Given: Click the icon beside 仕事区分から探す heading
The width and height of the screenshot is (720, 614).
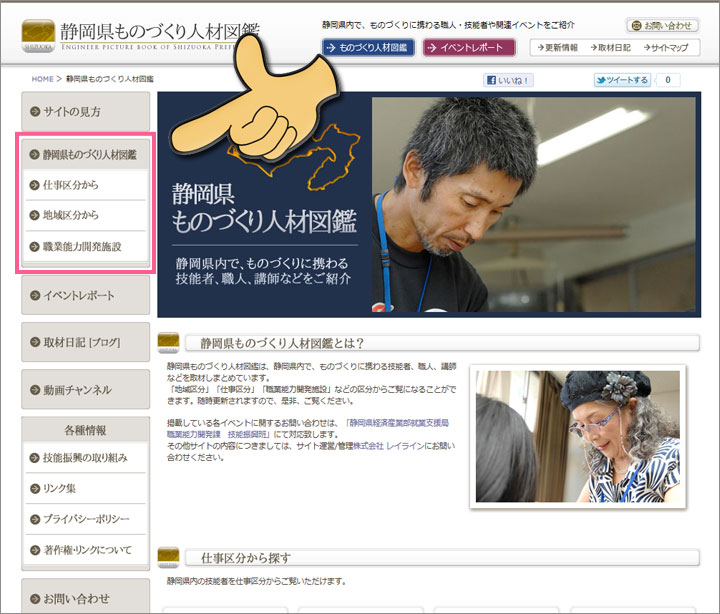Looking at the screenshot, I should 169,558.
